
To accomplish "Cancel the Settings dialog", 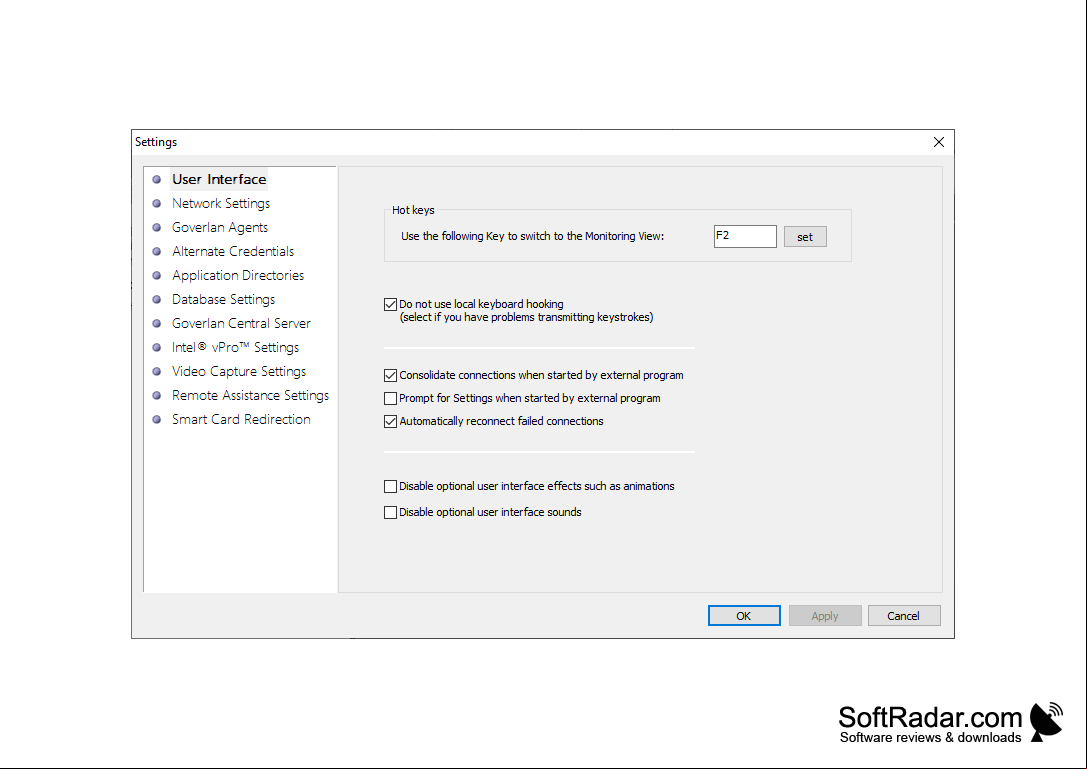I will click(904, 616).
